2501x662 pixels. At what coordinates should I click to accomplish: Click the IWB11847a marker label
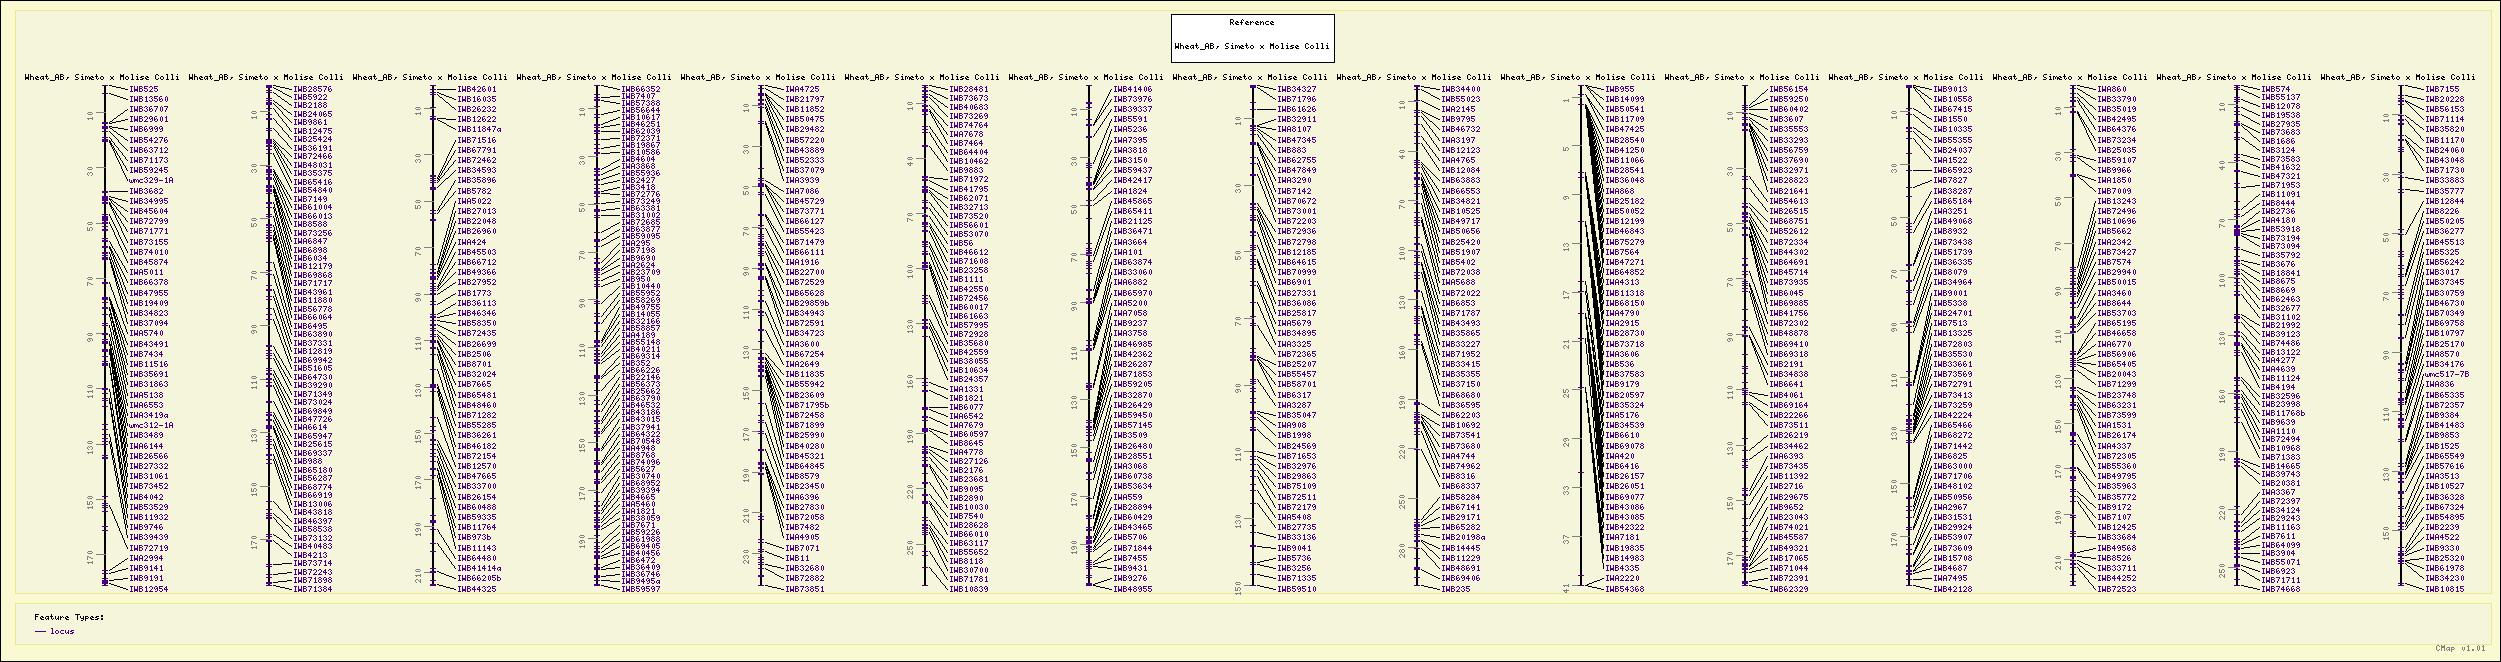pos(479,130)
